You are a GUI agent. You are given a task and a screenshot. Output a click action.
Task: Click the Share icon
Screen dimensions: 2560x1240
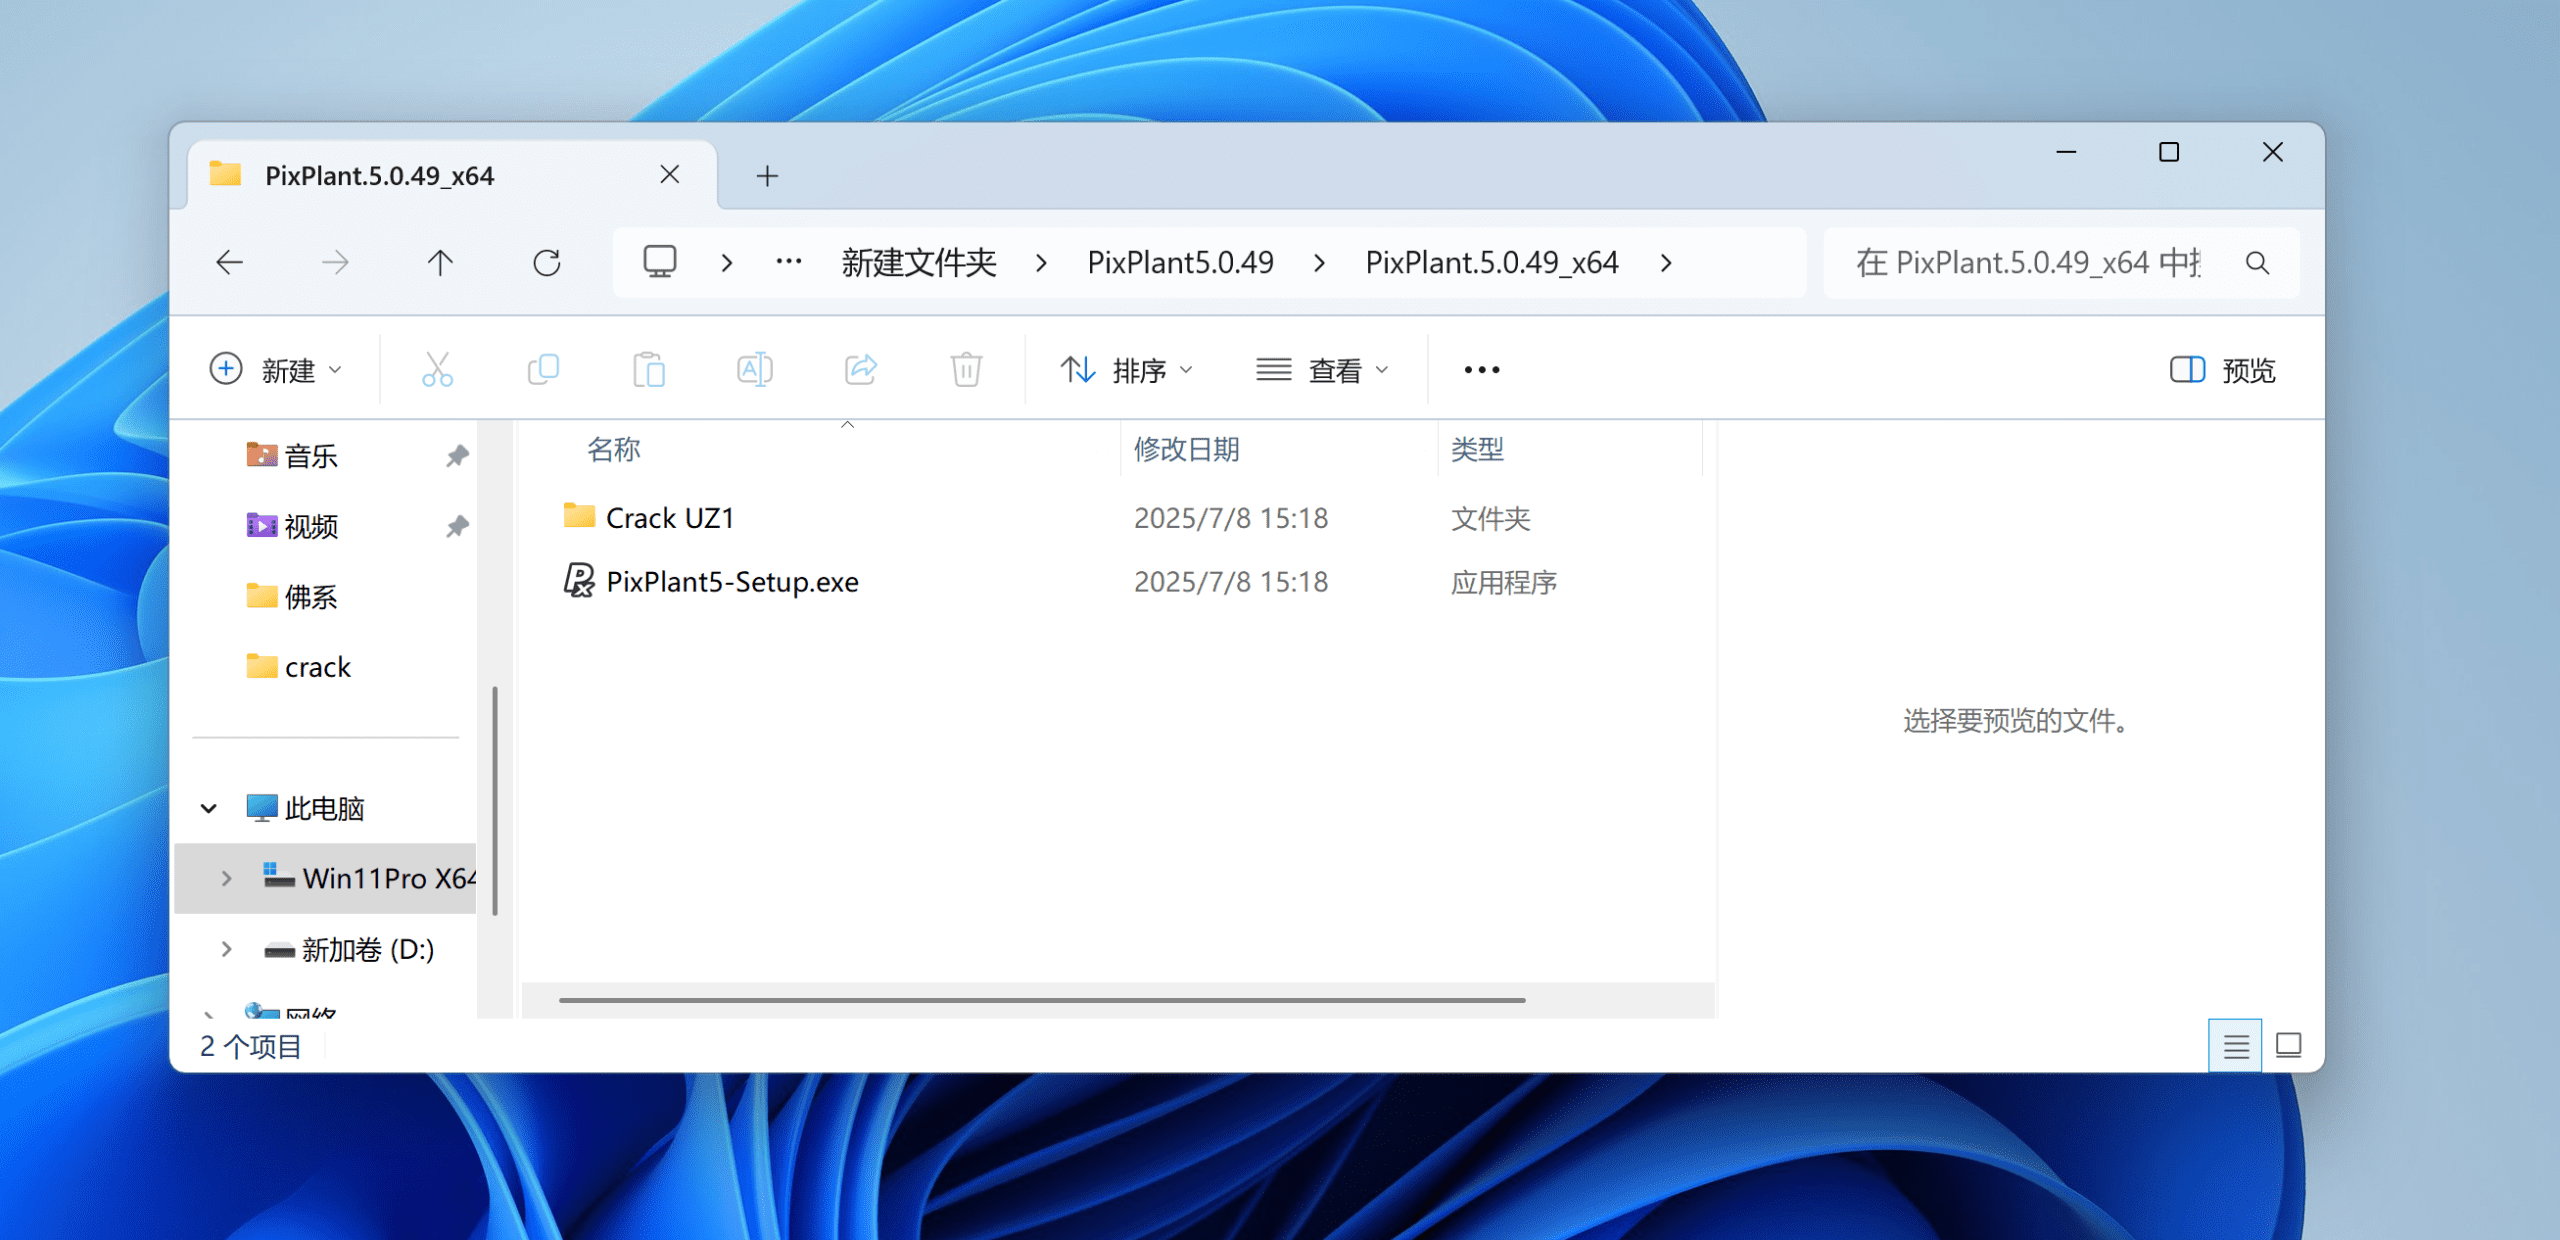pos(860,370)
